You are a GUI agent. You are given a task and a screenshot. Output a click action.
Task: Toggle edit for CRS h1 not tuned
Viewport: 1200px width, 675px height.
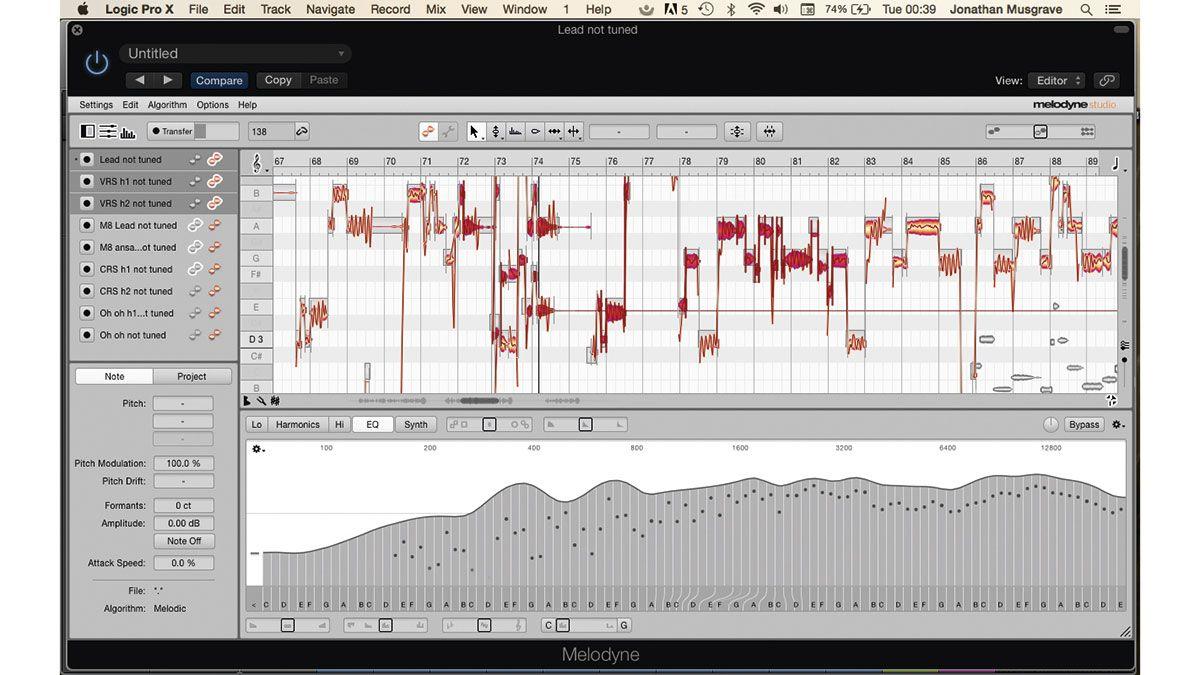click(215, 269)
